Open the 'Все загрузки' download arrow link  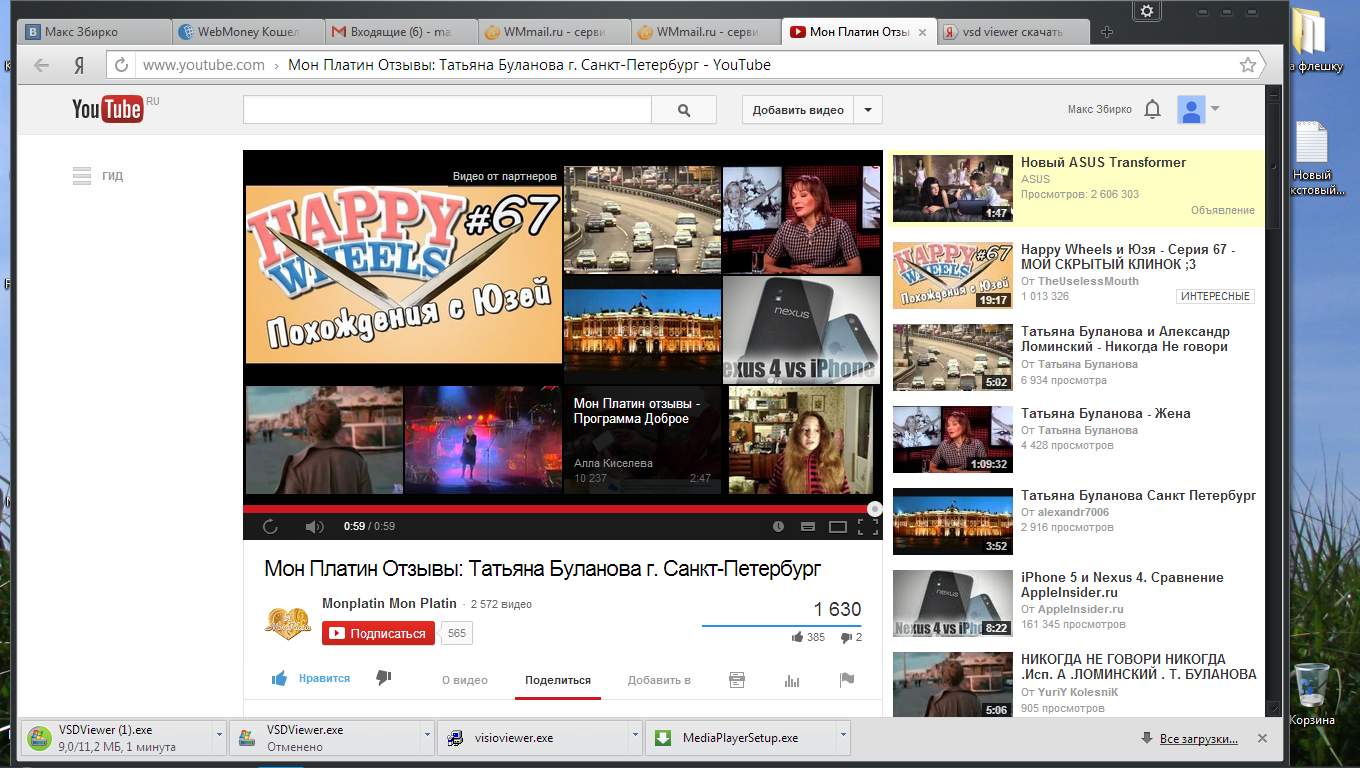[1189, 739]
